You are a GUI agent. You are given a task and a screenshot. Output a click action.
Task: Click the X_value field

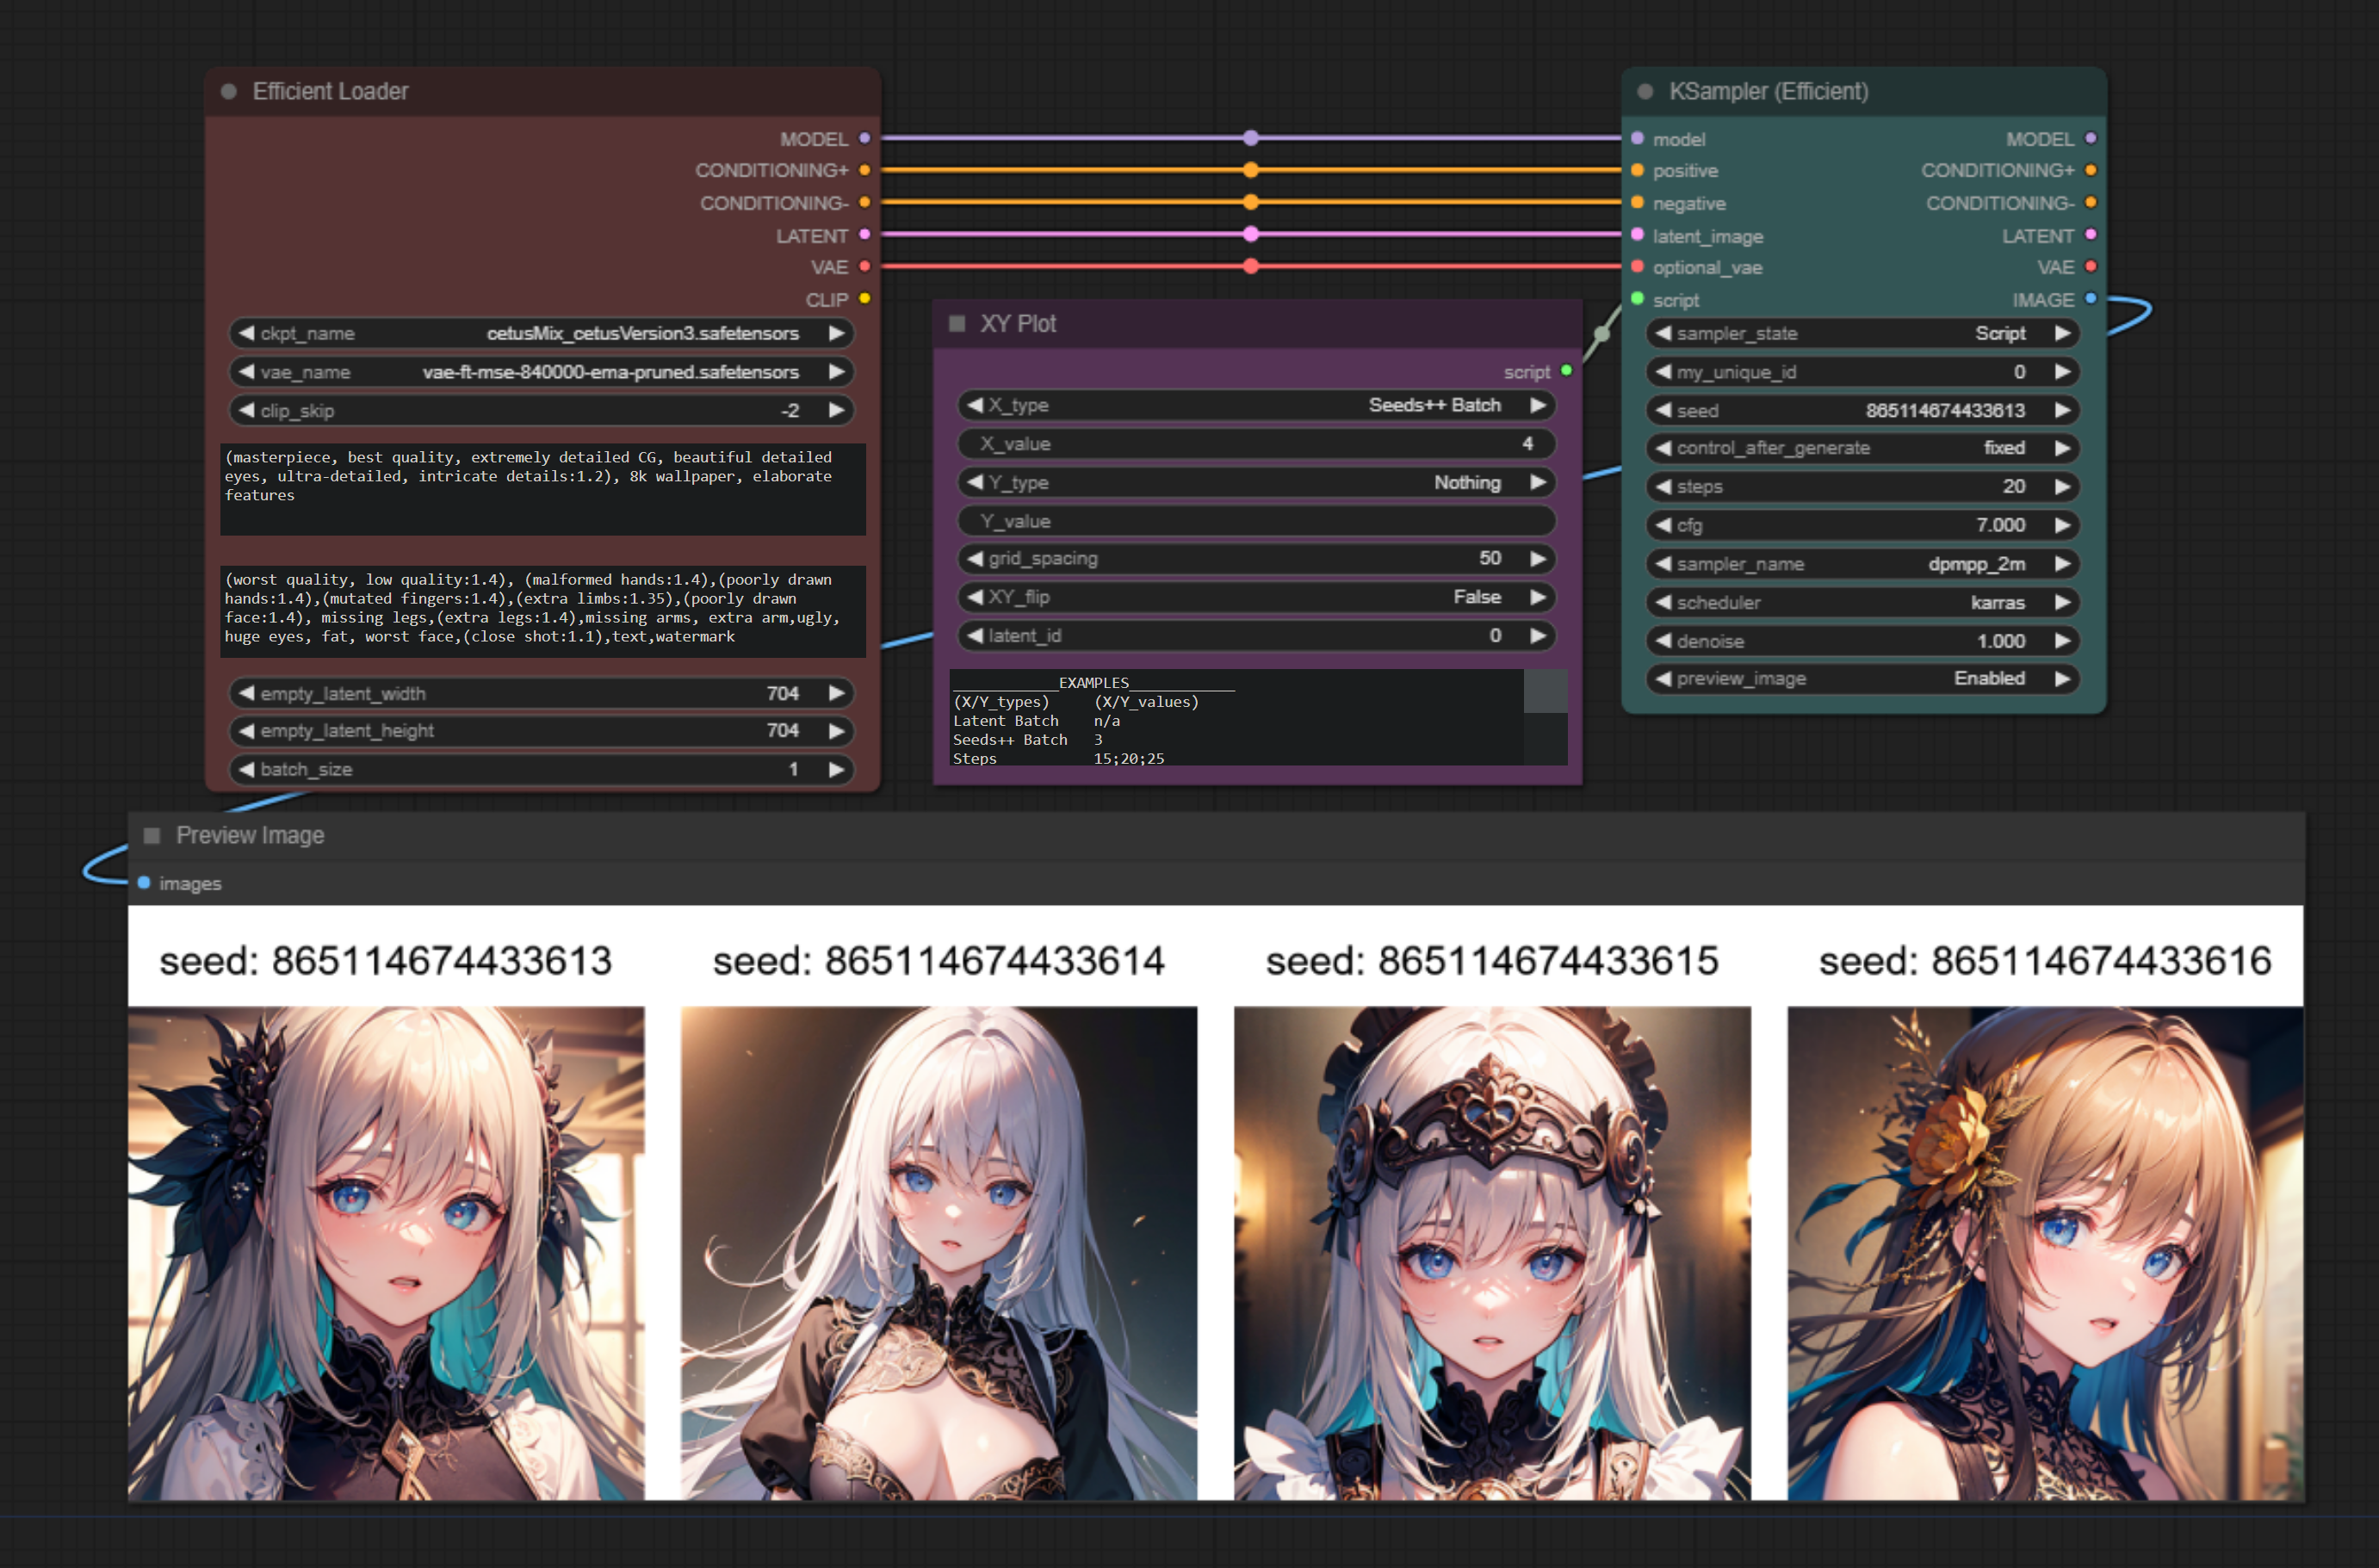(x=1256, y=444)
